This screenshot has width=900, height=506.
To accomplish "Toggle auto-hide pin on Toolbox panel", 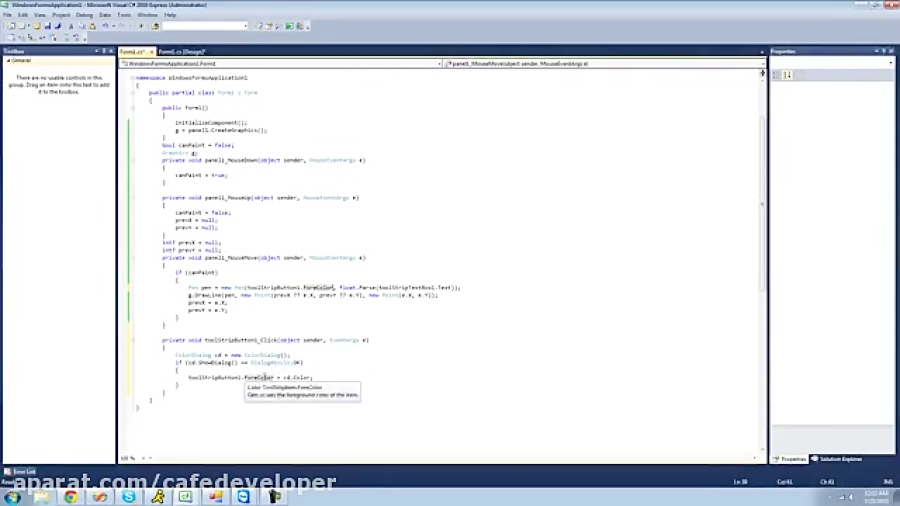I will (x=104, y=51).
